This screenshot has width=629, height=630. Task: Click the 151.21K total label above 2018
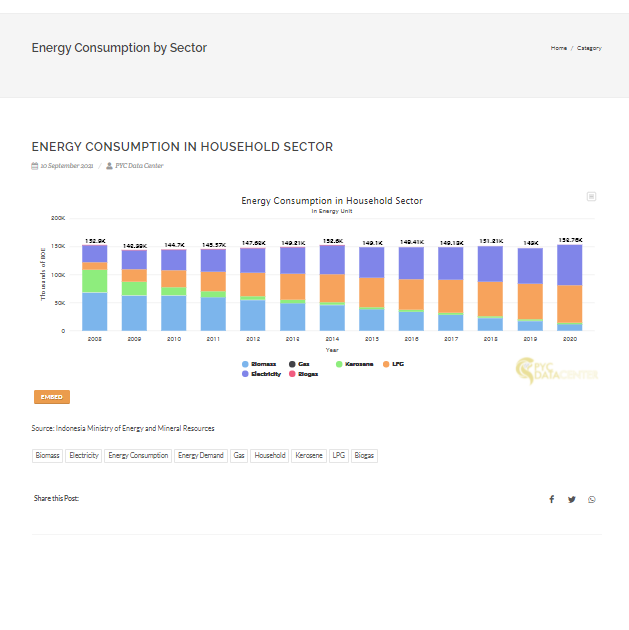coord(491,241)
